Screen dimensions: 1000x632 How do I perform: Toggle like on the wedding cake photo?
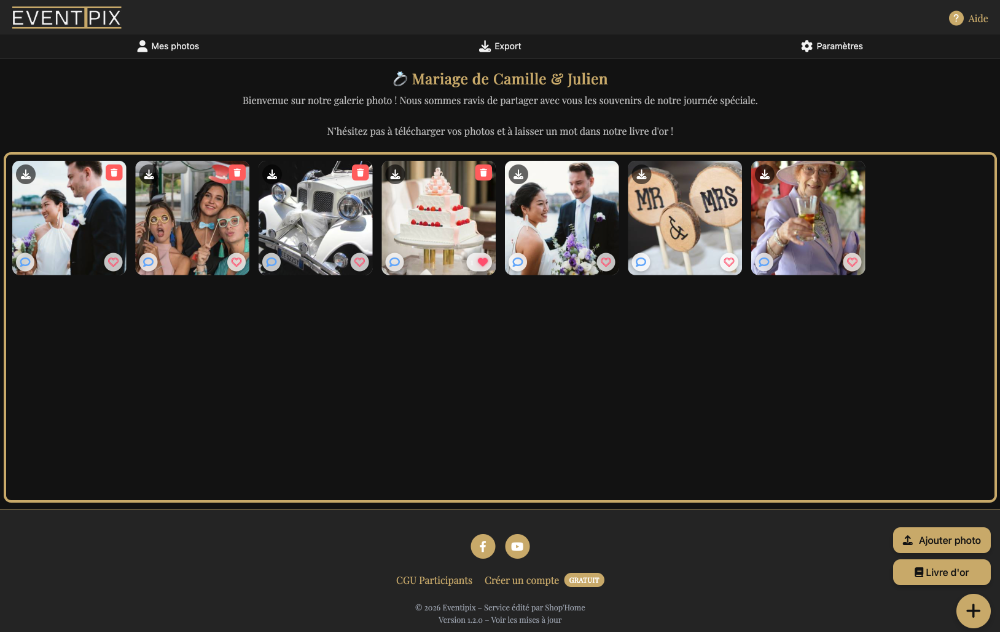click(483, 262)
